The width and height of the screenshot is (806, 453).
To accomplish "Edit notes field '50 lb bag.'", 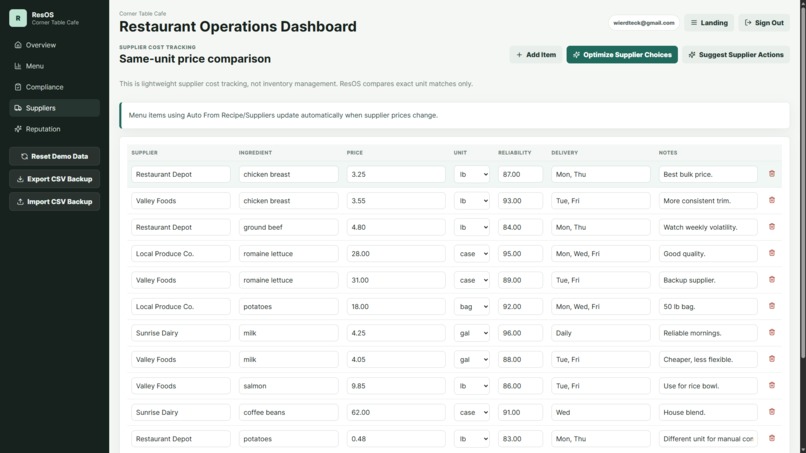I will pyautogui.click(x=708, y=306).
